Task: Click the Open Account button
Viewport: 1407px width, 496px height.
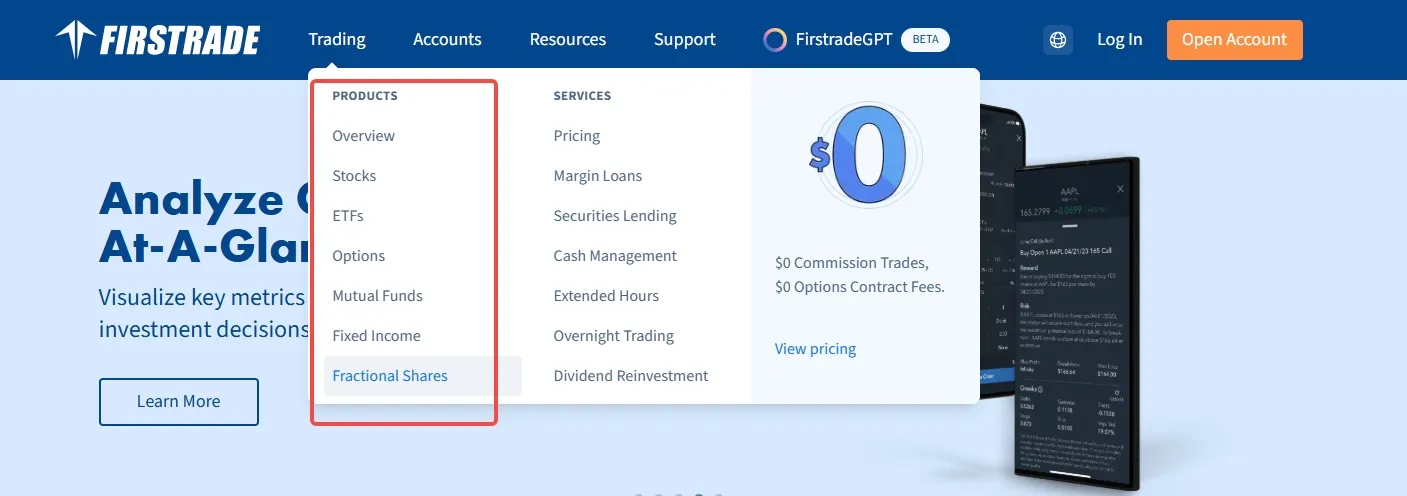Action: point(1234,40)
